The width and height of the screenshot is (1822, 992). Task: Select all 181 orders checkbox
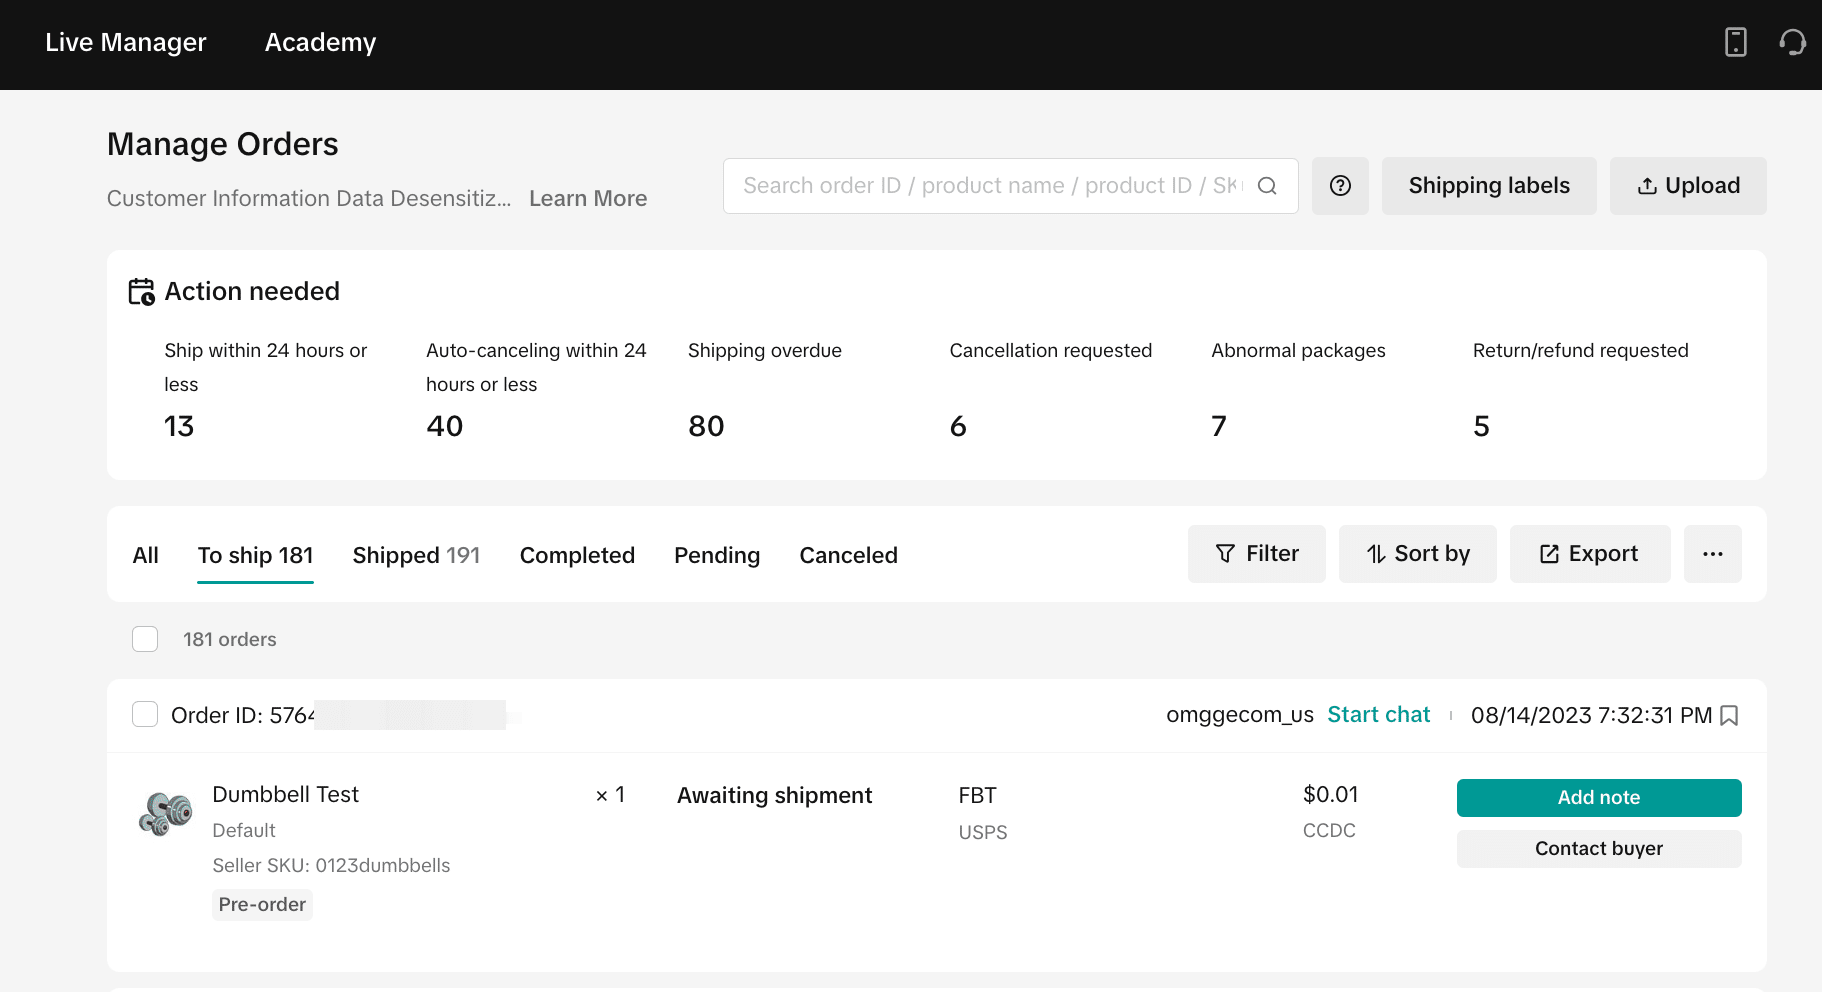click(x=145, y=639)
